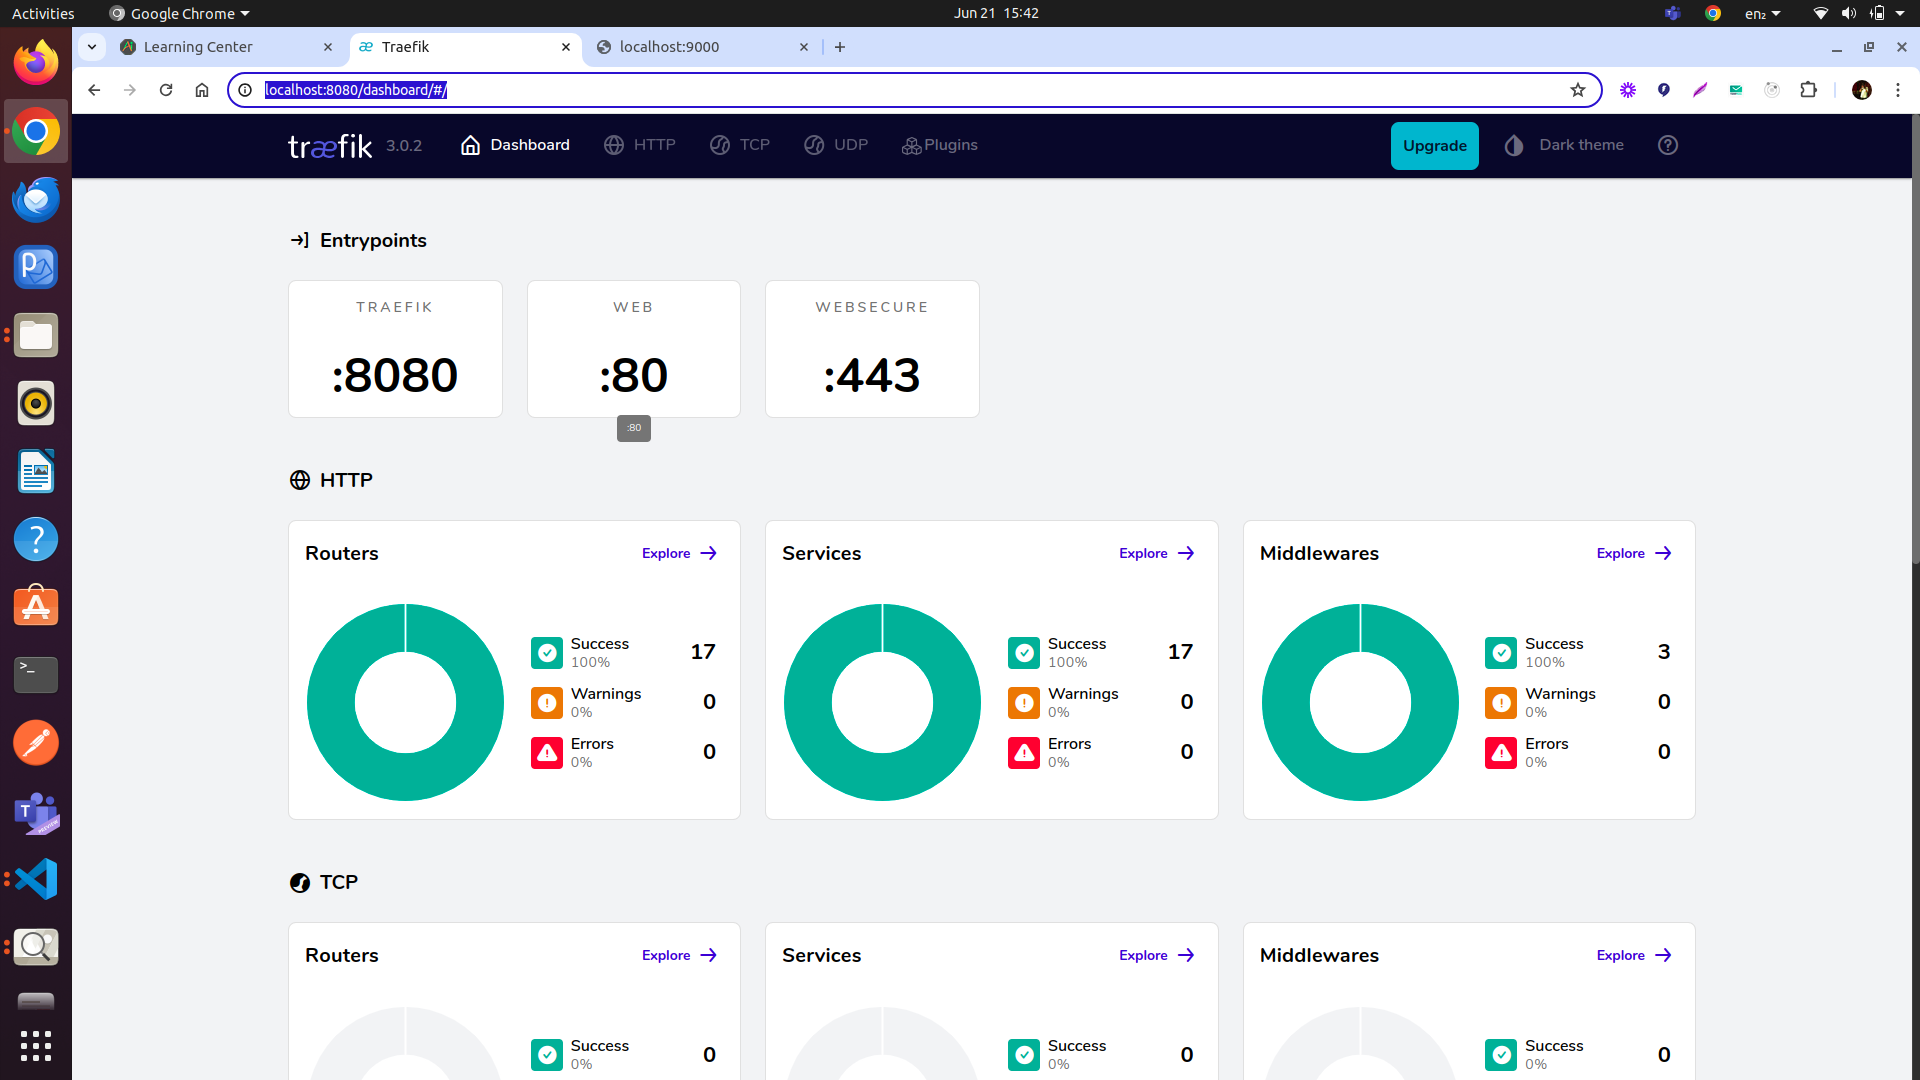Image resolution: width=1920 pixels, height=1080 pixels.
Task: Click HTTP Middlewares Warnings icon
Action: tap(1501, 703)
